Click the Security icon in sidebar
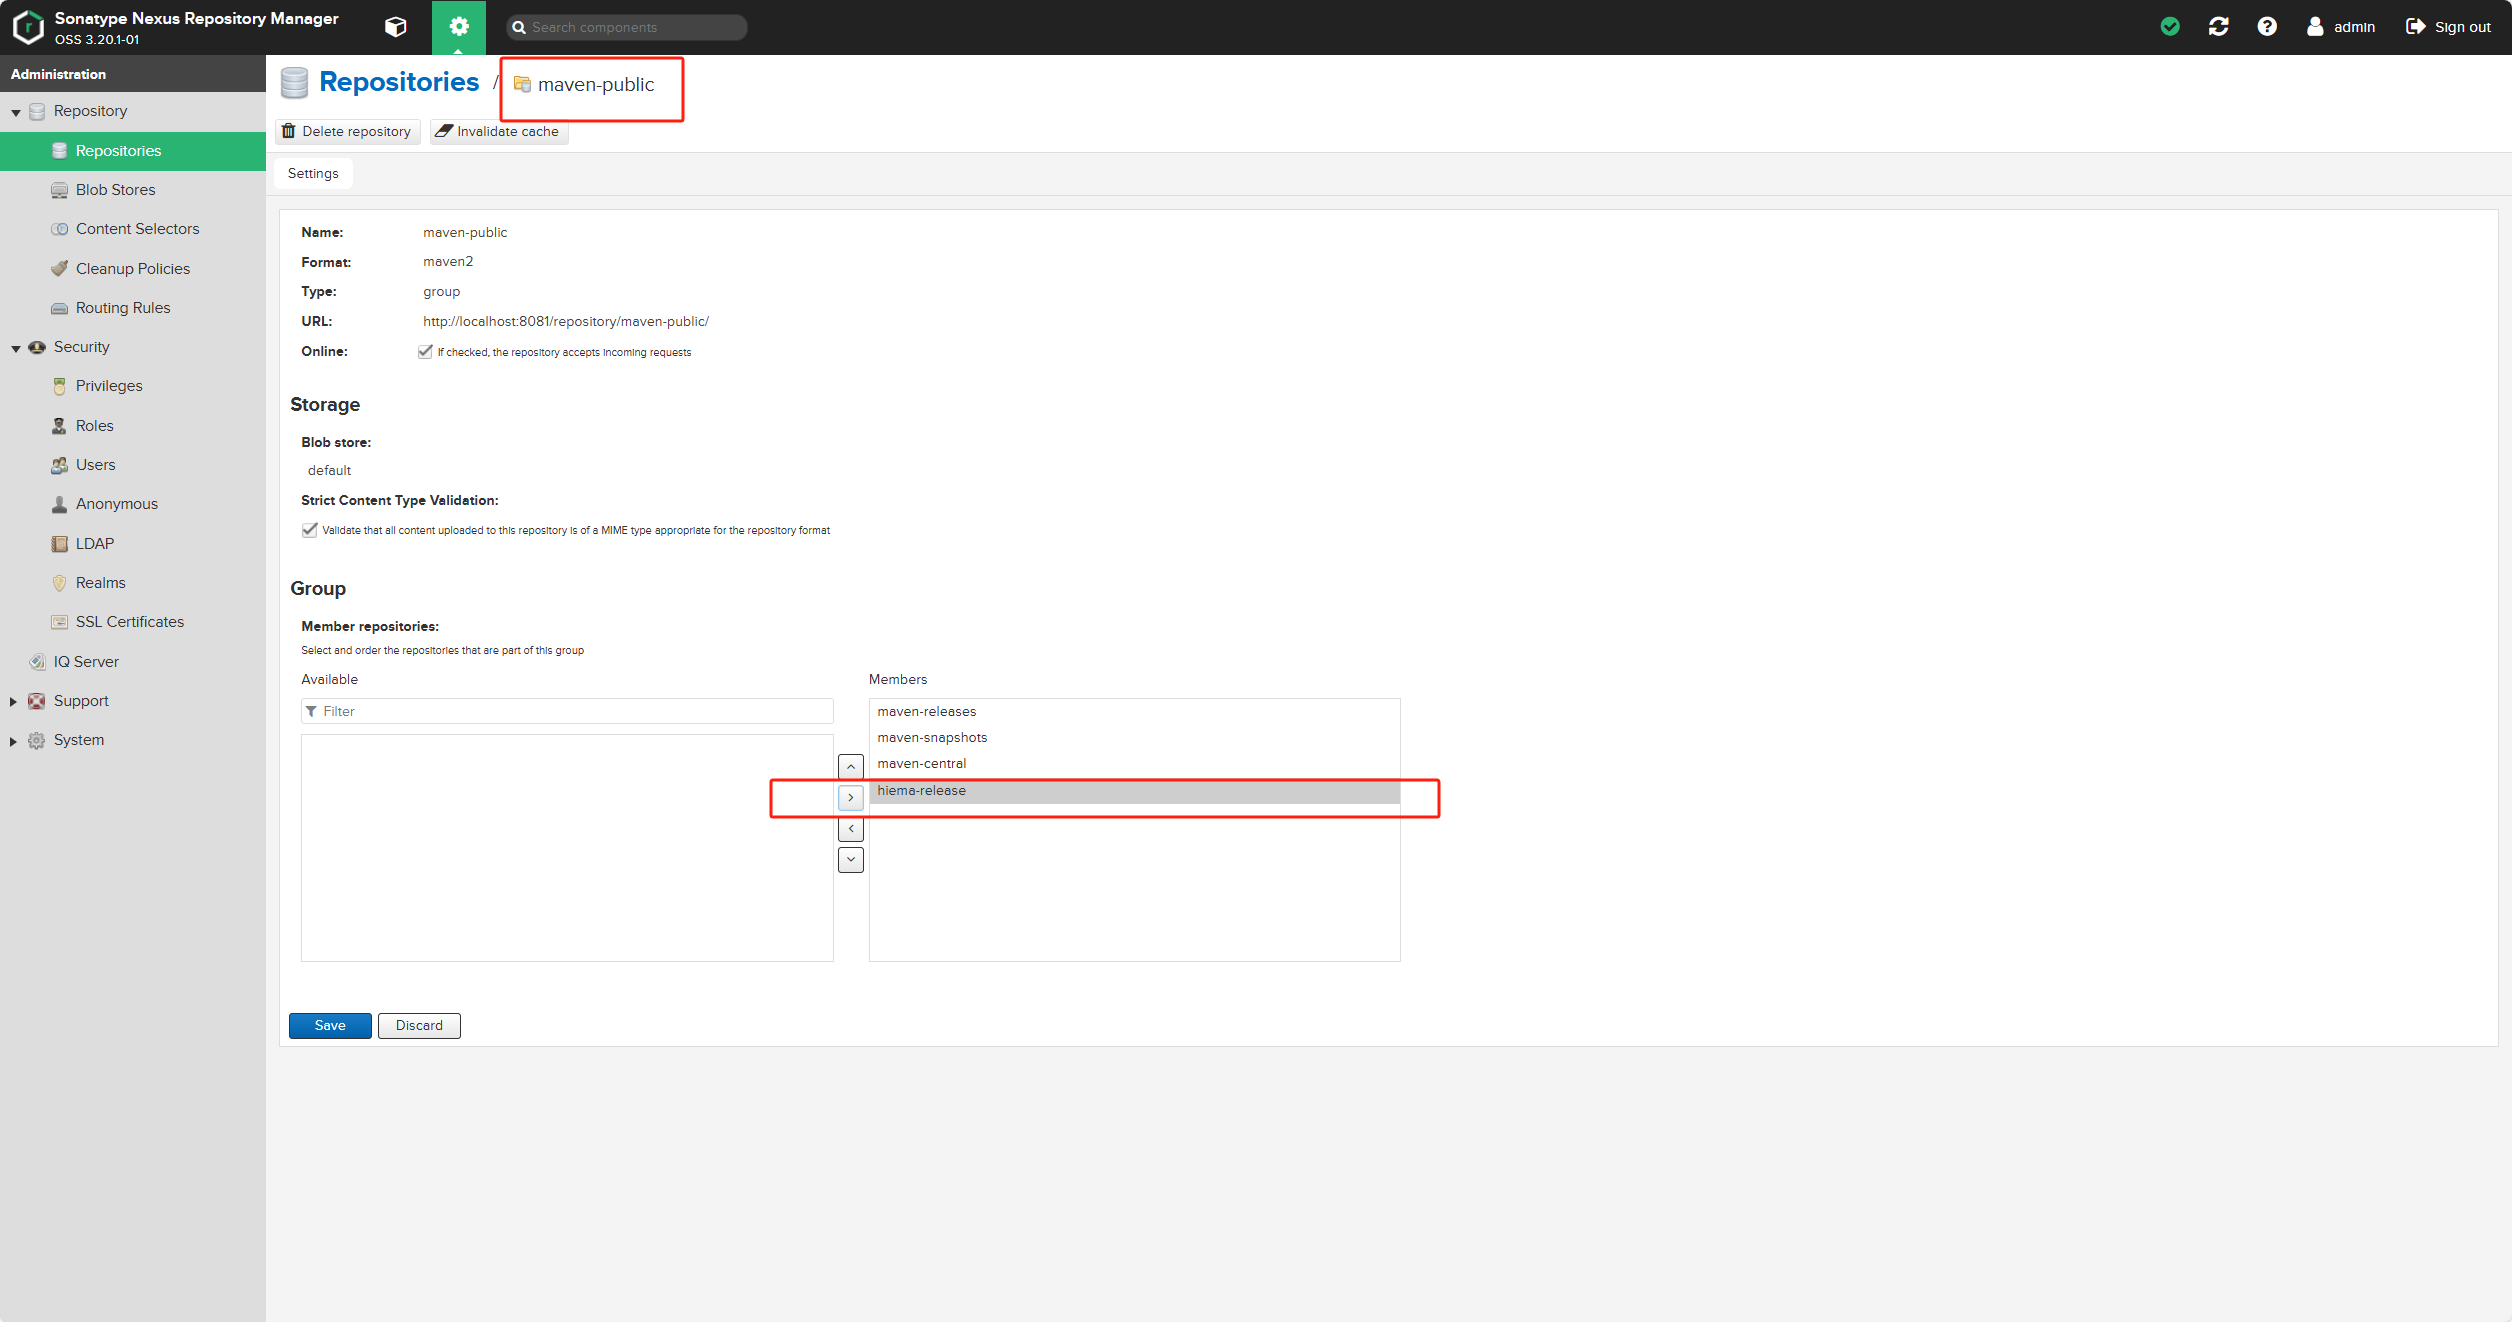 point(37,348)
